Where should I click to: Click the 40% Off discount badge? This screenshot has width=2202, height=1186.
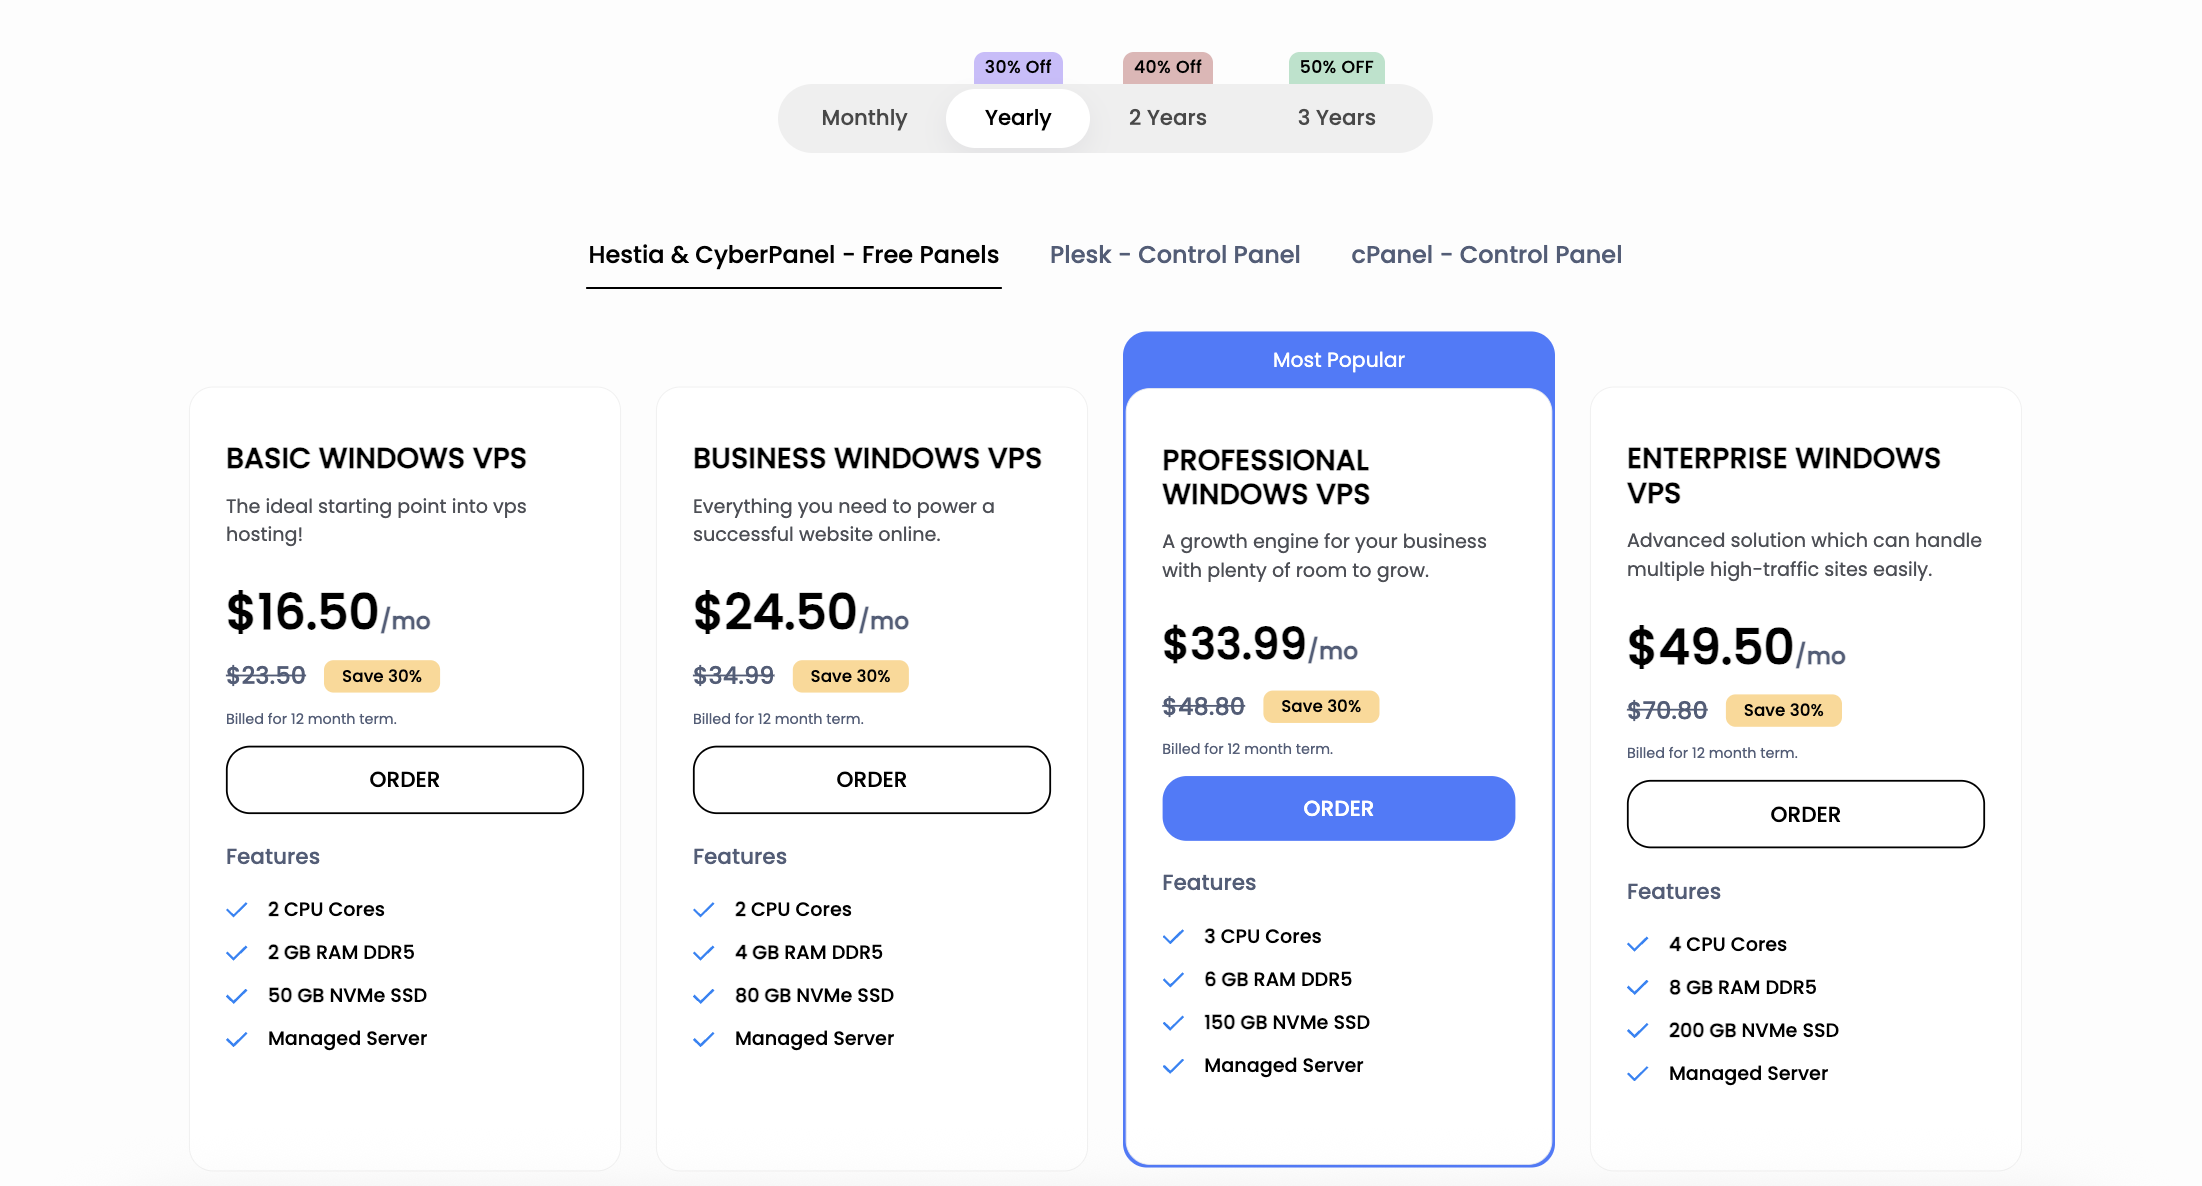(x=1167, y=67)
